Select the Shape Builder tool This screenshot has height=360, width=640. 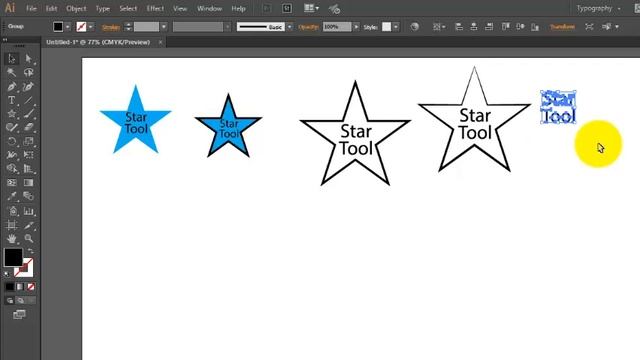pos(11,169)
